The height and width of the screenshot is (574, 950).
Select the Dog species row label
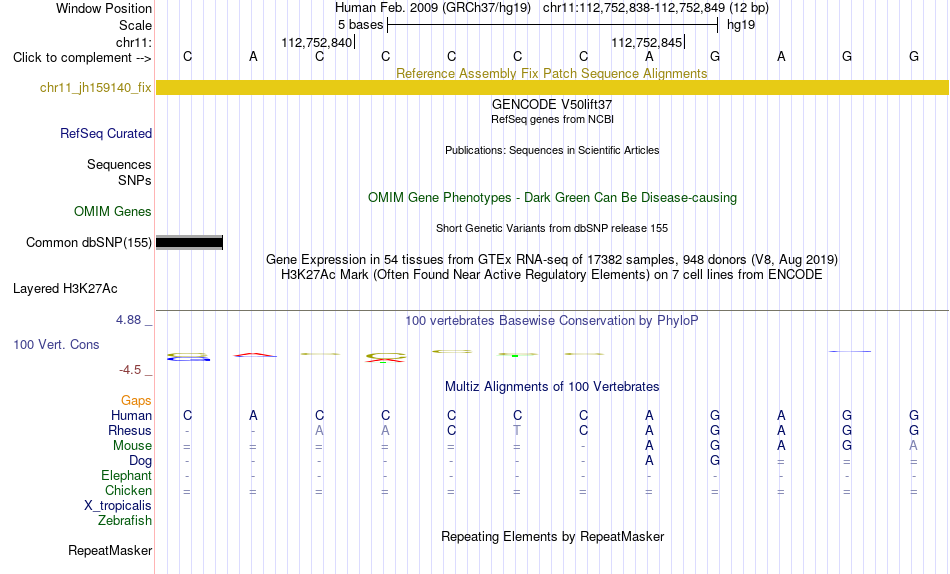pyautogui.click(x=140, y=461)
